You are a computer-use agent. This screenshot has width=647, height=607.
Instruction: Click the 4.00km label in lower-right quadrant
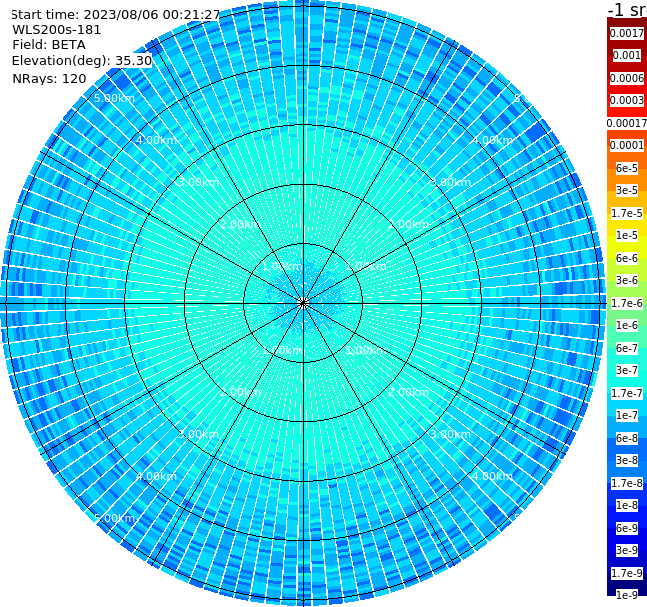click(492, 476)
